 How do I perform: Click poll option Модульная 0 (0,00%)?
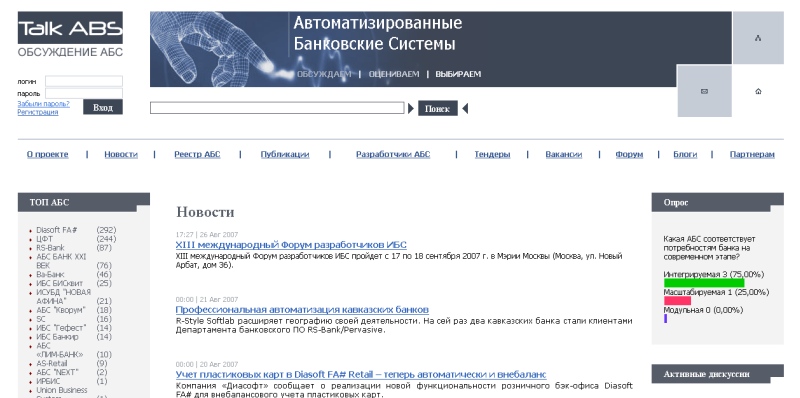tap(703, 310)
